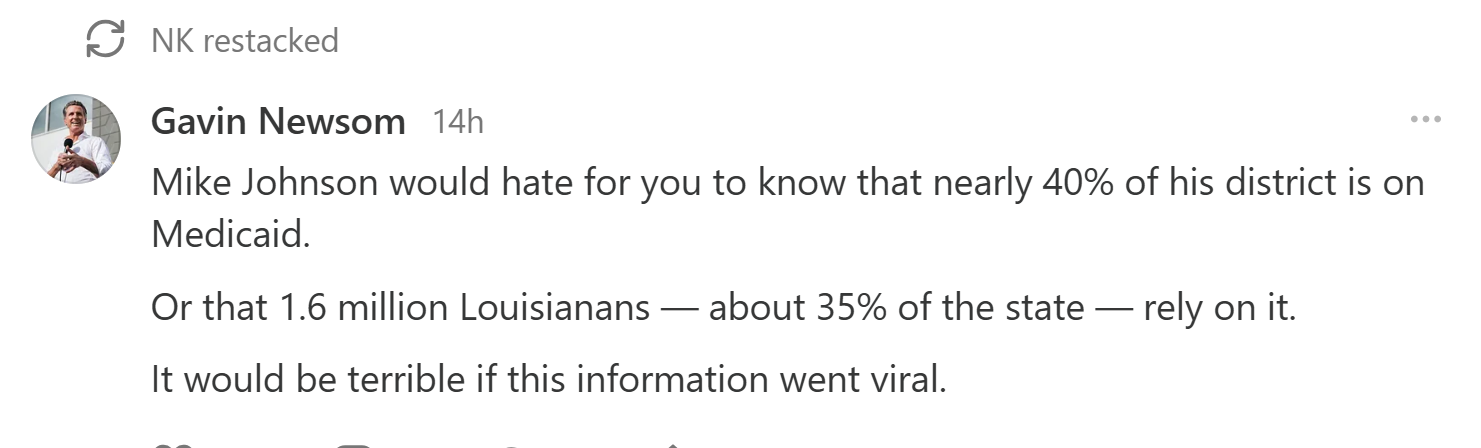
Task: Restack the note using the bottom restack icon
Action: 512,445
